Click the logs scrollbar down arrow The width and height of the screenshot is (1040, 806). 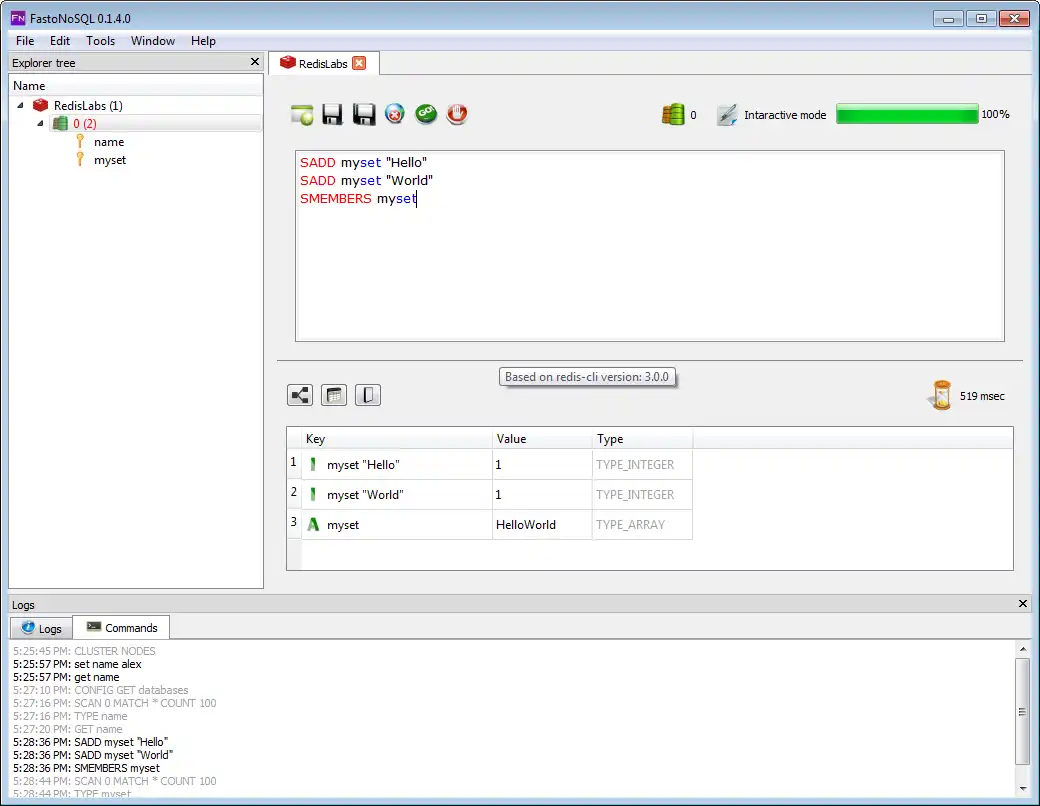[1022, 788]
